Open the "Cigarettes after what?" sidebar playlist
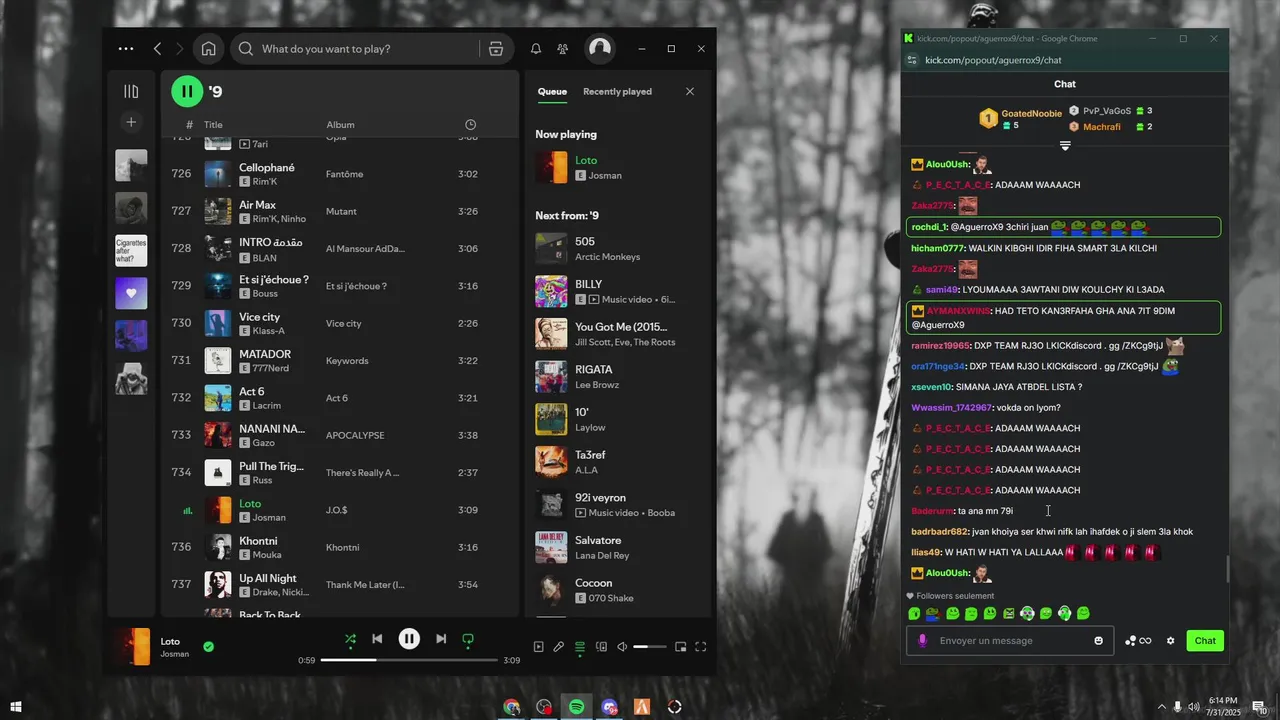The width and height of the screenshot is (1280, 720). pos(131,251)
